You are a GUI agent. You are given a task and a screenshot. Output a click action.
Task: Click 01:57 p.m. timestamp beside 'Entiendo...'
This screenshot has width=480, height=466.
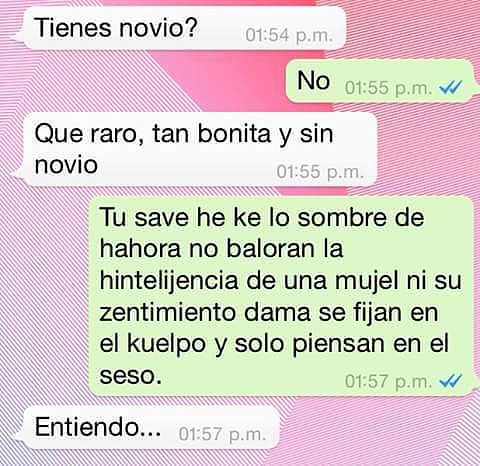coord(222,434)
